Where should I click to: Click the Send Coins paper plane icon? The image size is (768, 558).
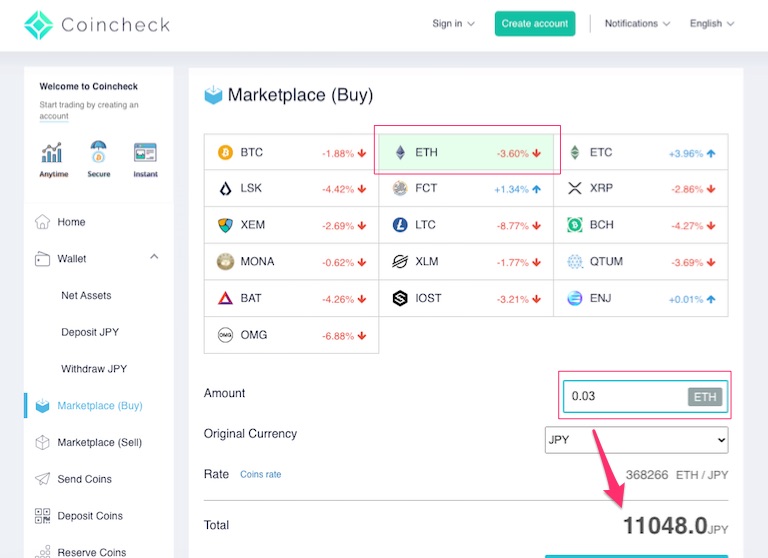pyautogui.click(x=43, y=479)
